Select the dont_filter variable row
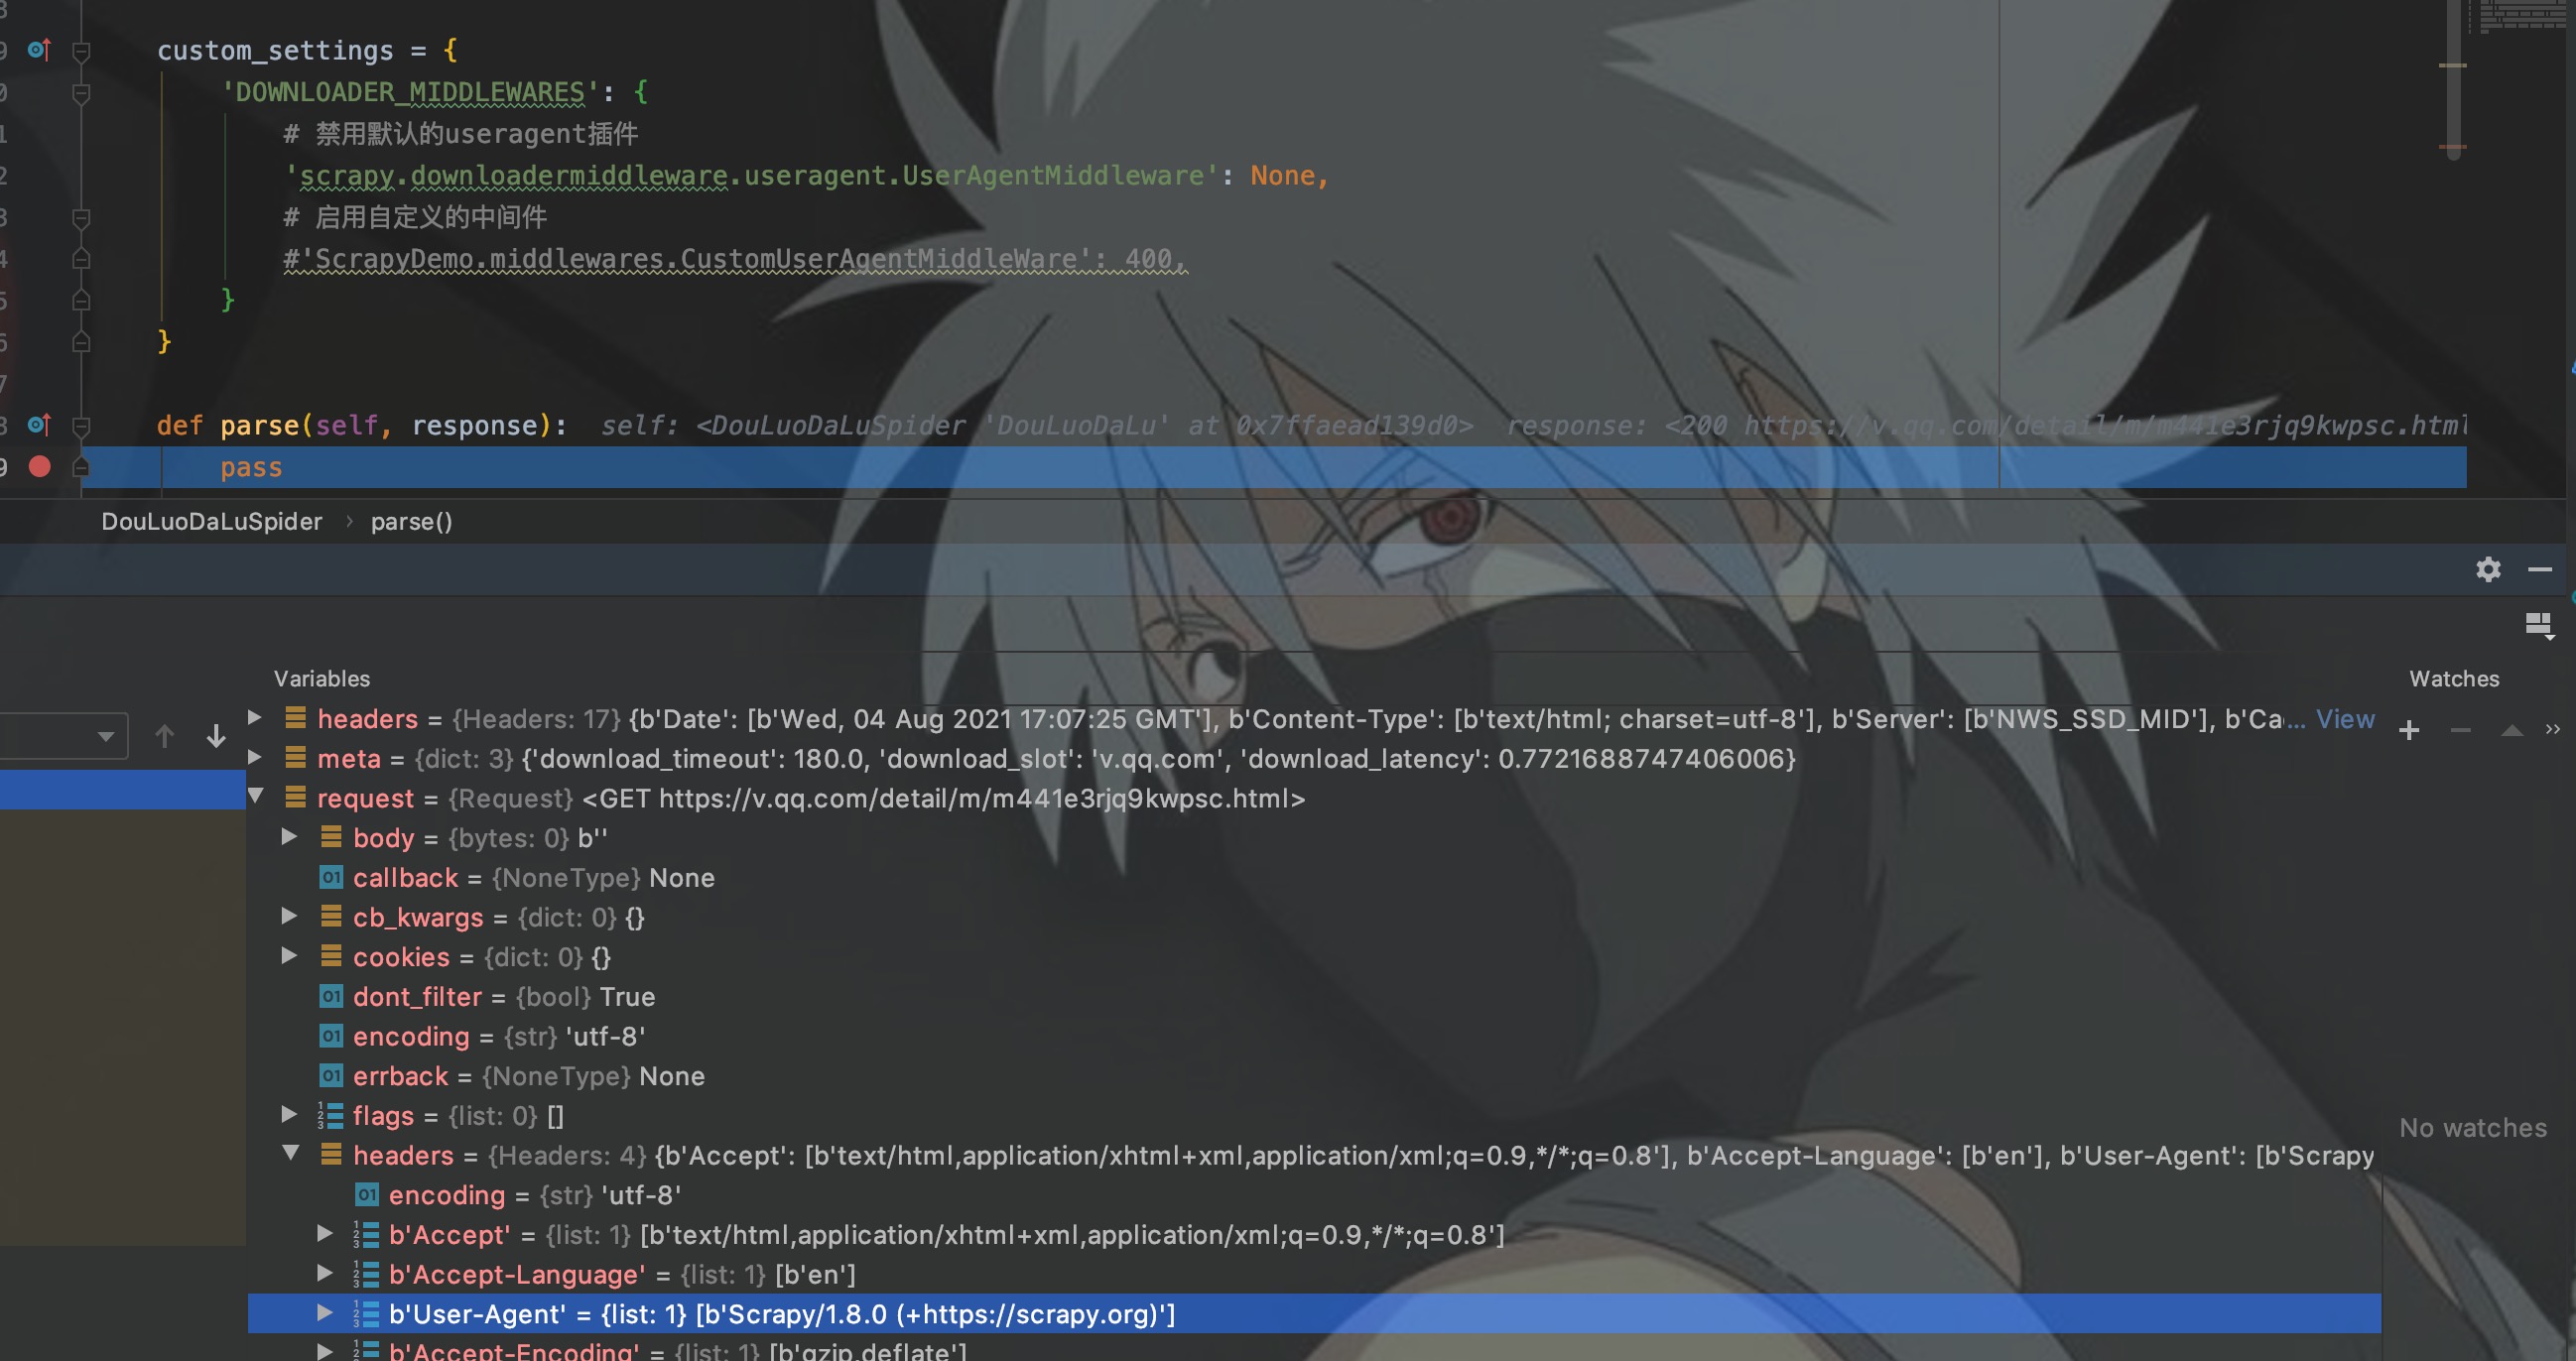Screen dimensions: 2576x1361 pyautogui.click(x=1314, y=997)
